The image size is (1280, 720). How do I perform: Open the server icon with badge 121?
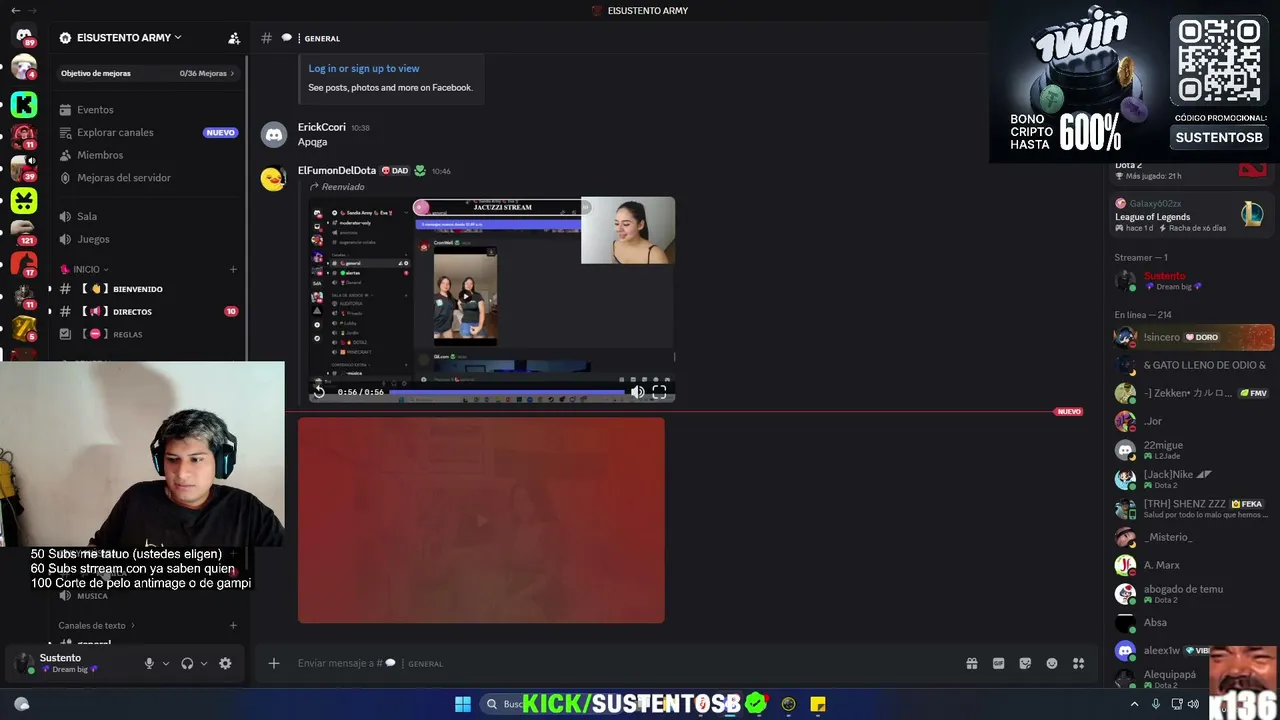pos(24,232)
